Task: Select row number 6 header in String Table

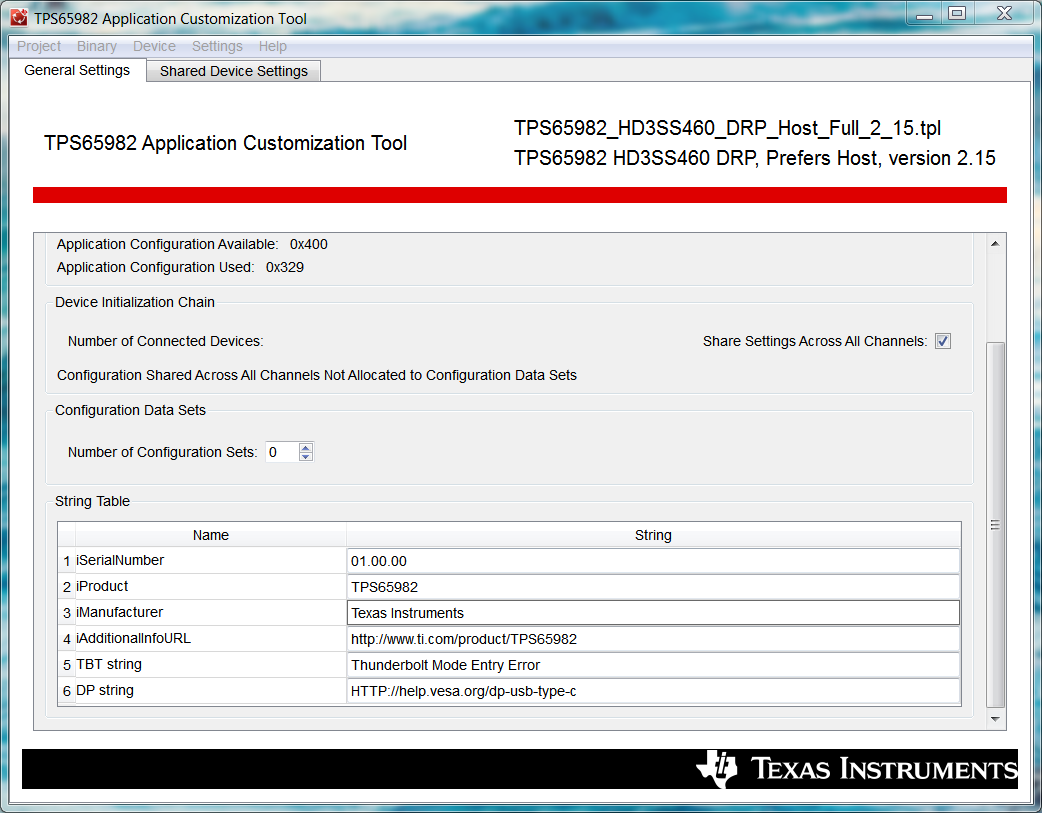Action: [66, 691]
